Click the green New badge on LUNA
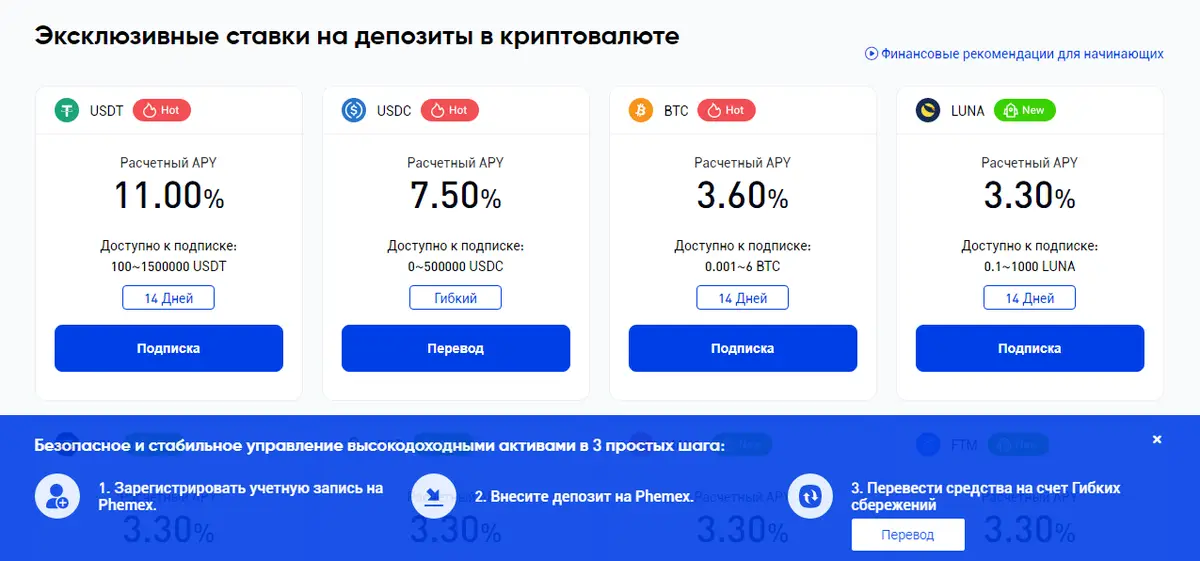Image resolution: width=1200 pixels, height=561 pixels. tap(1025, 110)
